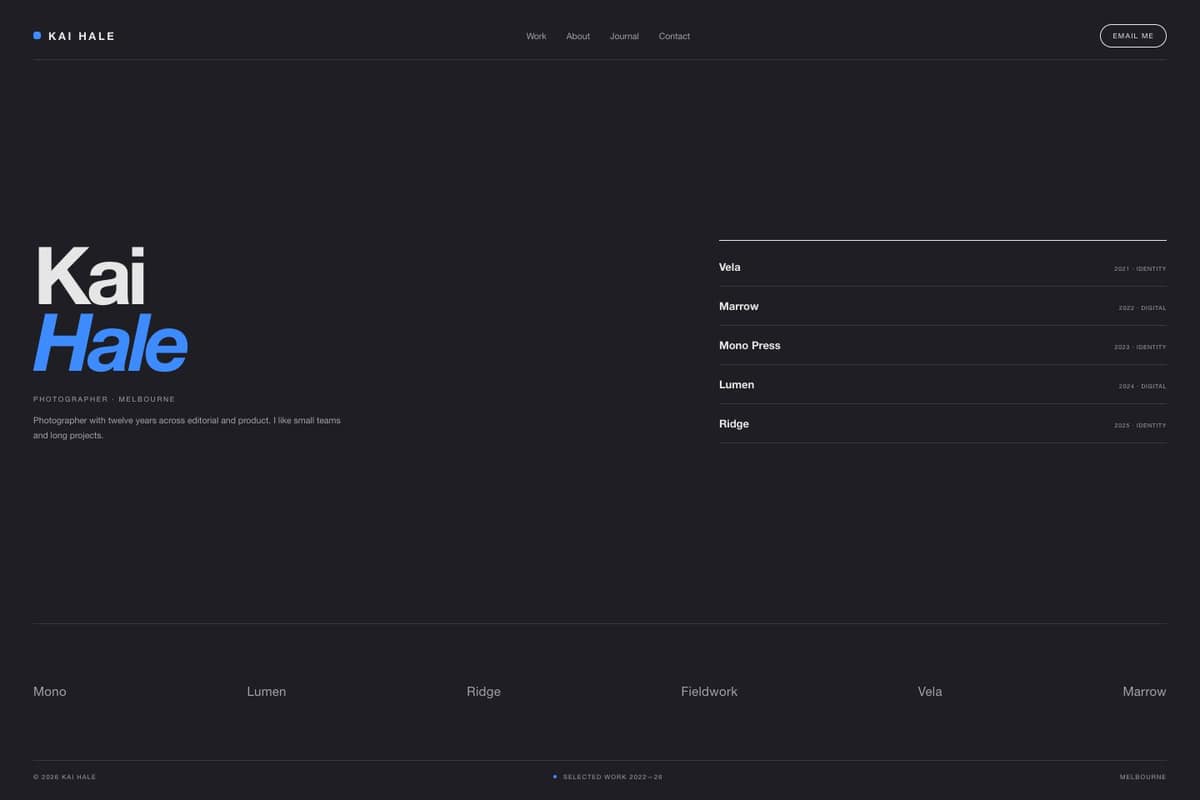Click the "2022 · DIGITAL" label
The width and height of the screenshot is (1200, 800).
point(1142,308)
